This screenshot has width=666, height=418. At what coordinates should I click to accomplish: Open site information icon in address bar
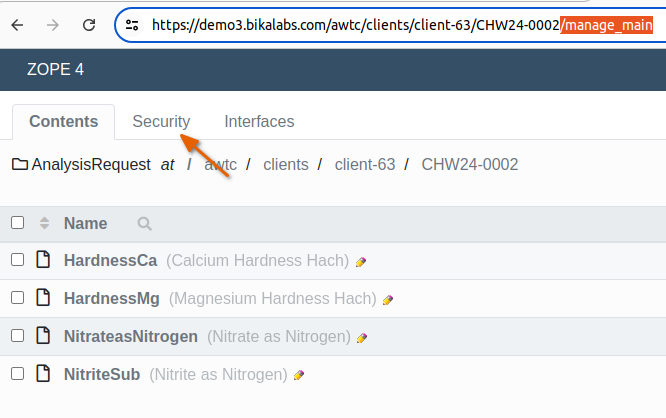coord(132,25)
